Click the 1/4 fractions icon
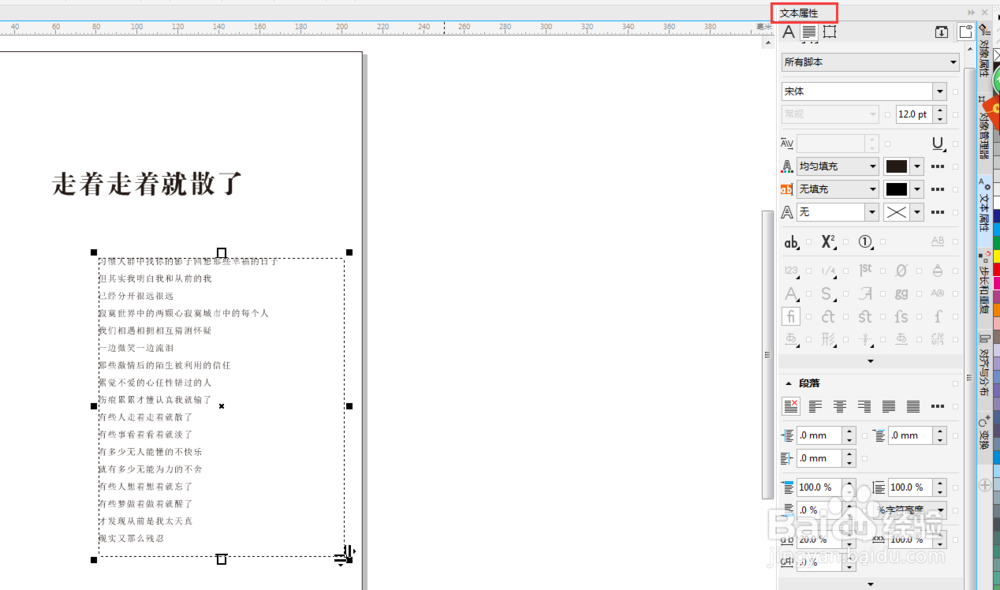Viewport: 1000px width, 590px height. (828, 271)
